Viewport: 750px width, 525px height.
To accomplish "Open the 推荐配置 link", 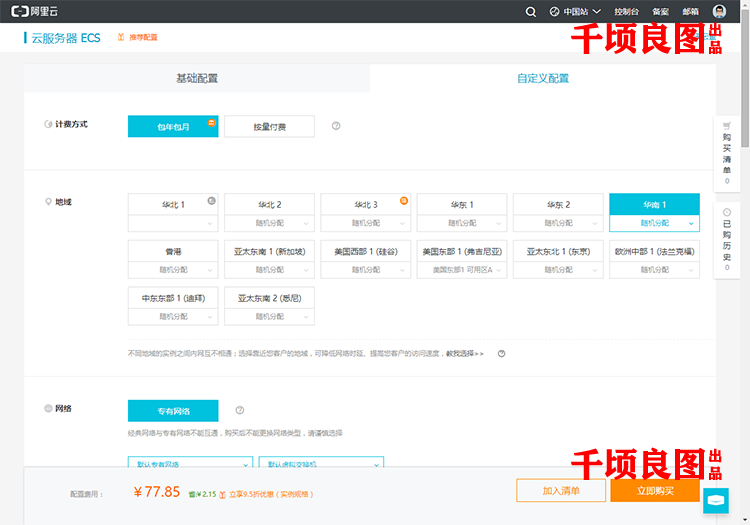I will (x=143, y=37).
